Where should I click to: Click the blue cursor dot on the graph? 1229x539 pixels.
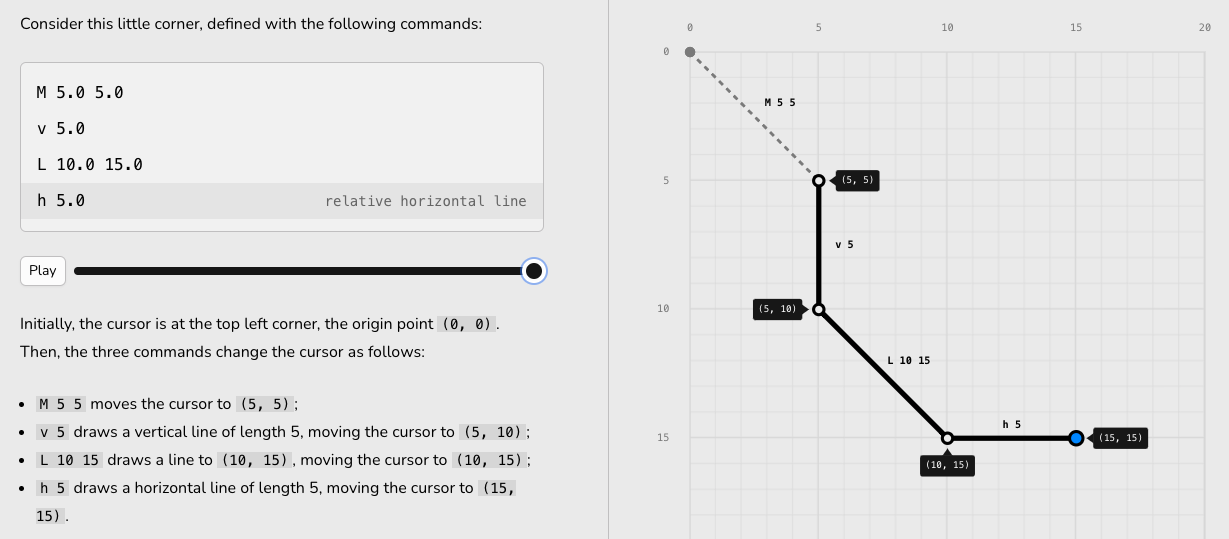click(x=1076, y=438)
